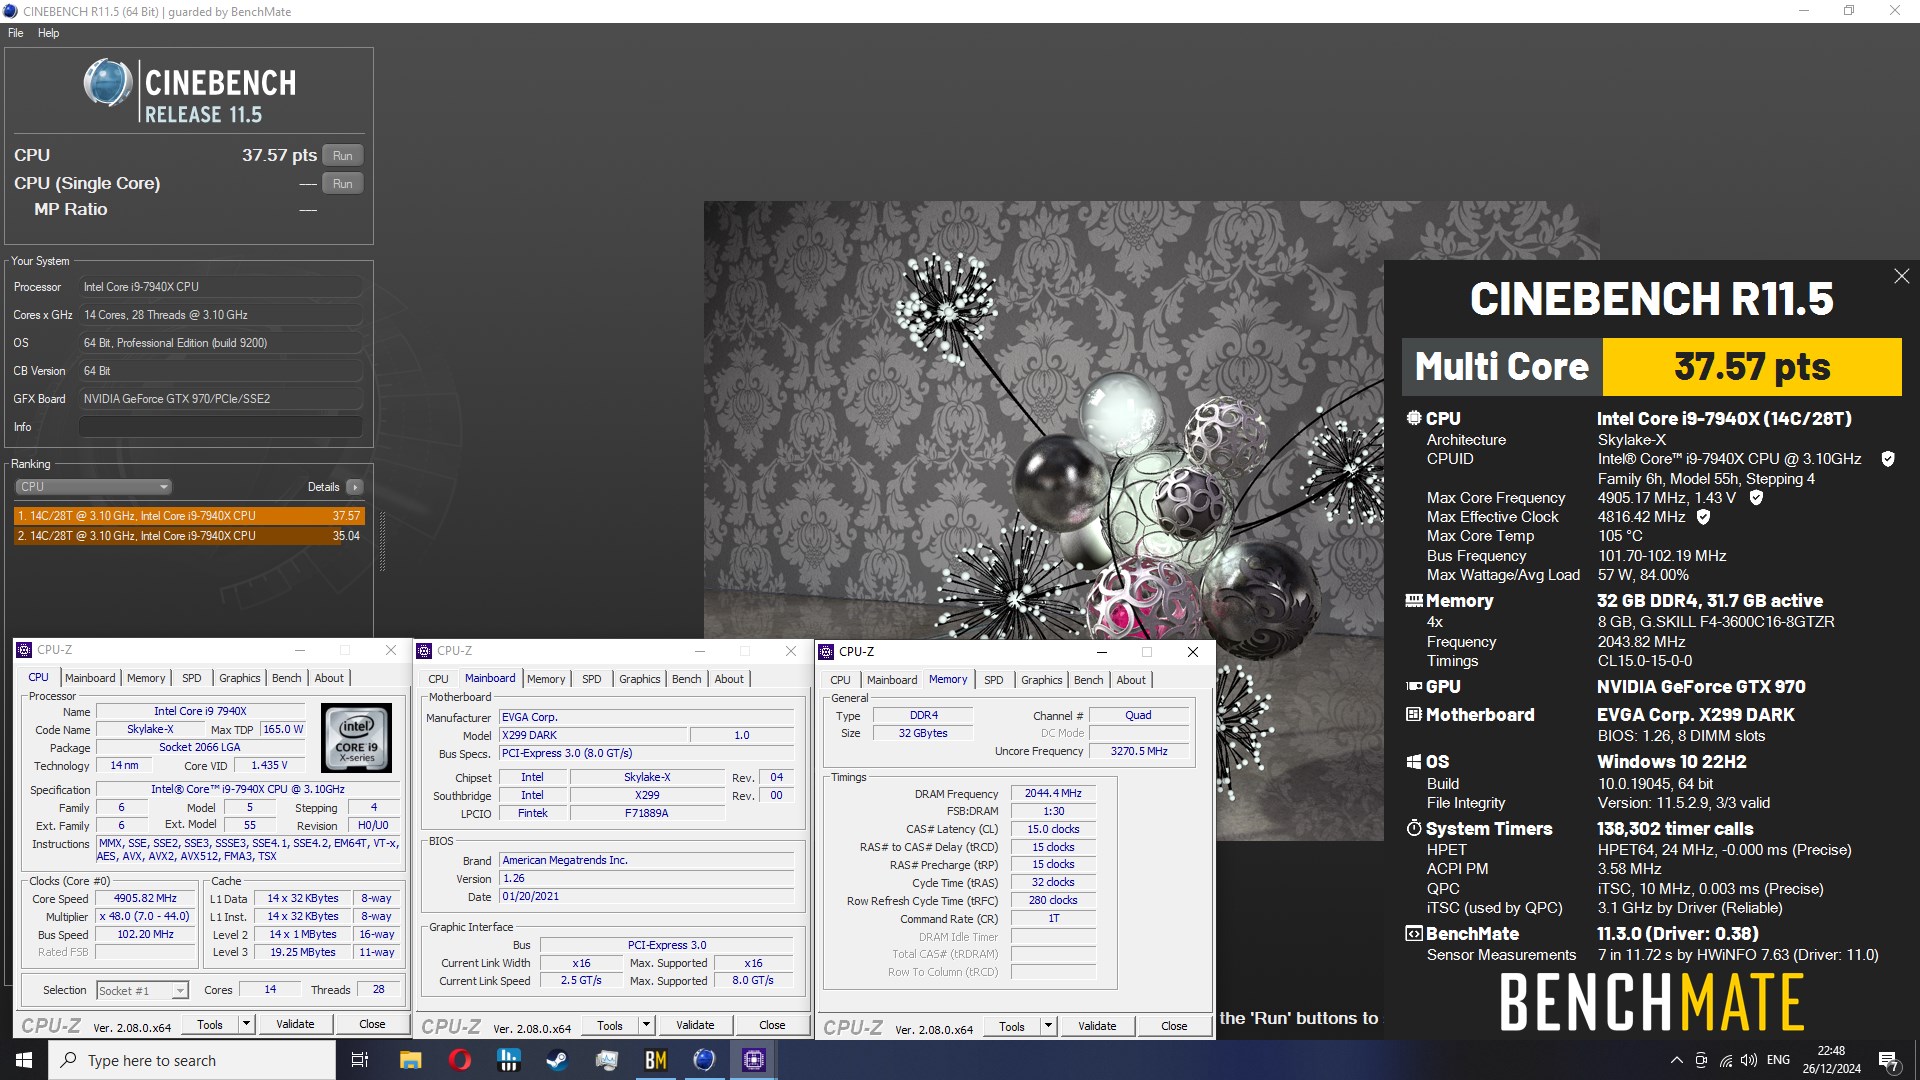Click the Cinebench sphere logo
The height and width of the screenshot is (1080, 1920).
click(108, 83)
